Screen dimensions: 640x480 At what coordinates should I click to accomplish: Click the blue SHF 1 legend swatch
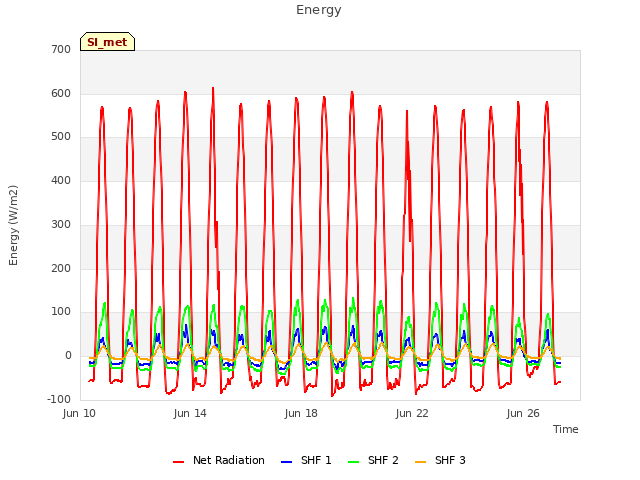coord(287,462)
